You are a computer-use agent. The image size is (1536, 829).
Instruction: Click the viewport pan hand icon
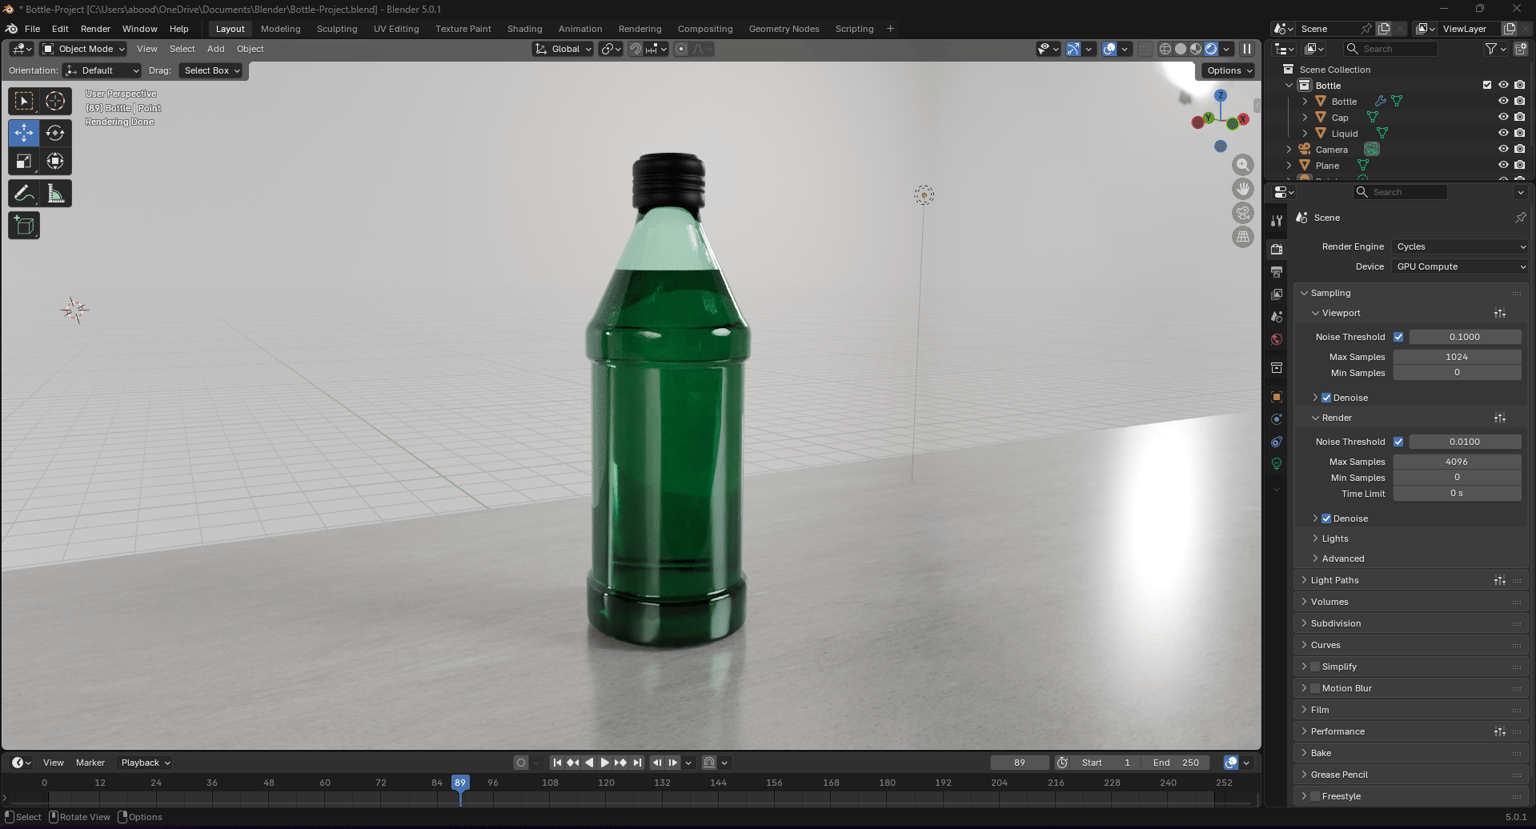coord(1243,189)
